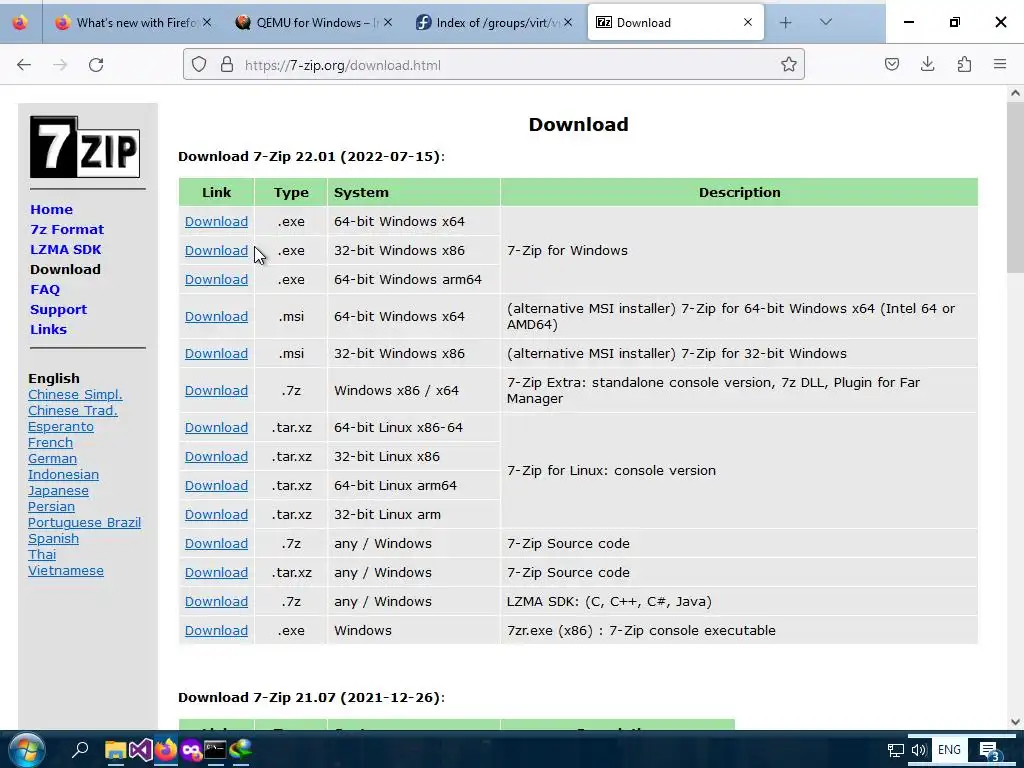Click the forward navigation arrow
Viewport: 1024px width, 768px height.
pyautogui.click(x=60, y=65)
